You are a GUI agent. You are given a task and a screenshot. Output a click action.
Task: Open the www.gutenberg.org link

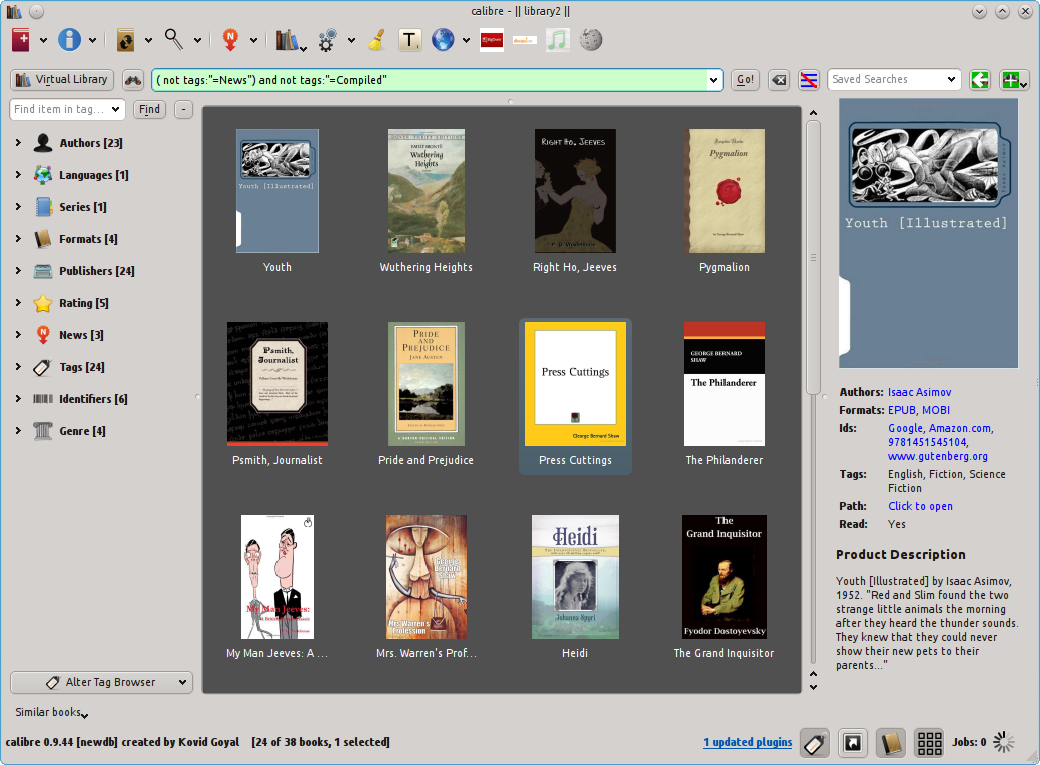pyautogui.click(x=938, y=456)
